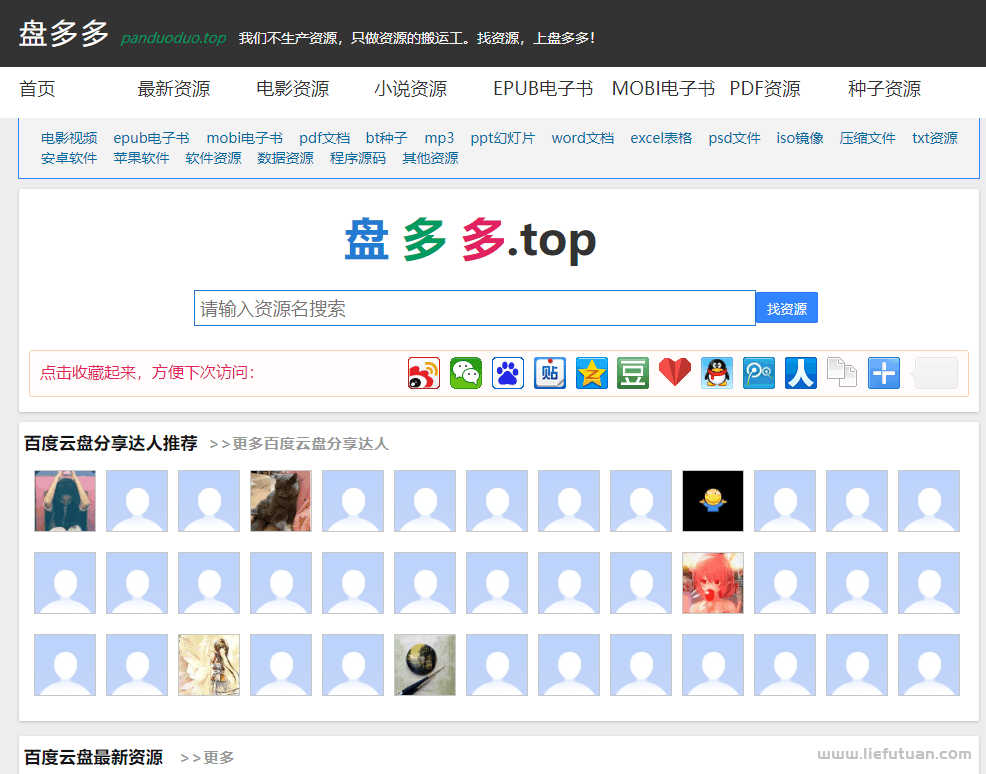Open the 电影资源 navigation tab
The width and height of the screenshot is (986, 774).
(292, 89)
